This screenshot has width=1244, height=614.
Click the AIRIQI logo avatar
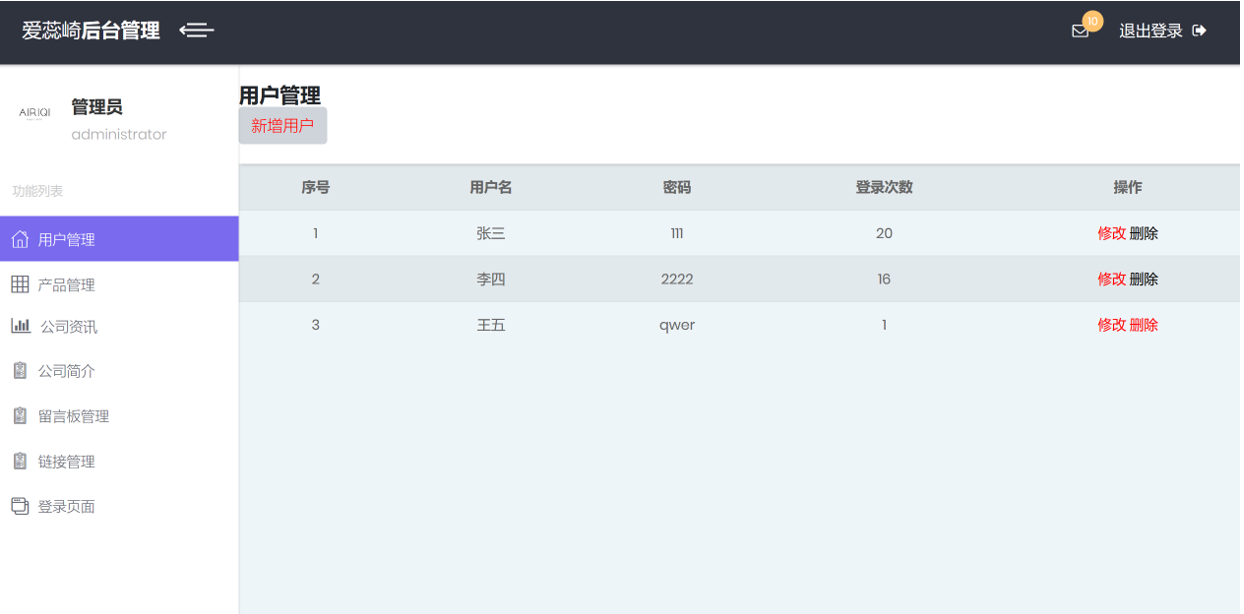click(x=35, y=113)
